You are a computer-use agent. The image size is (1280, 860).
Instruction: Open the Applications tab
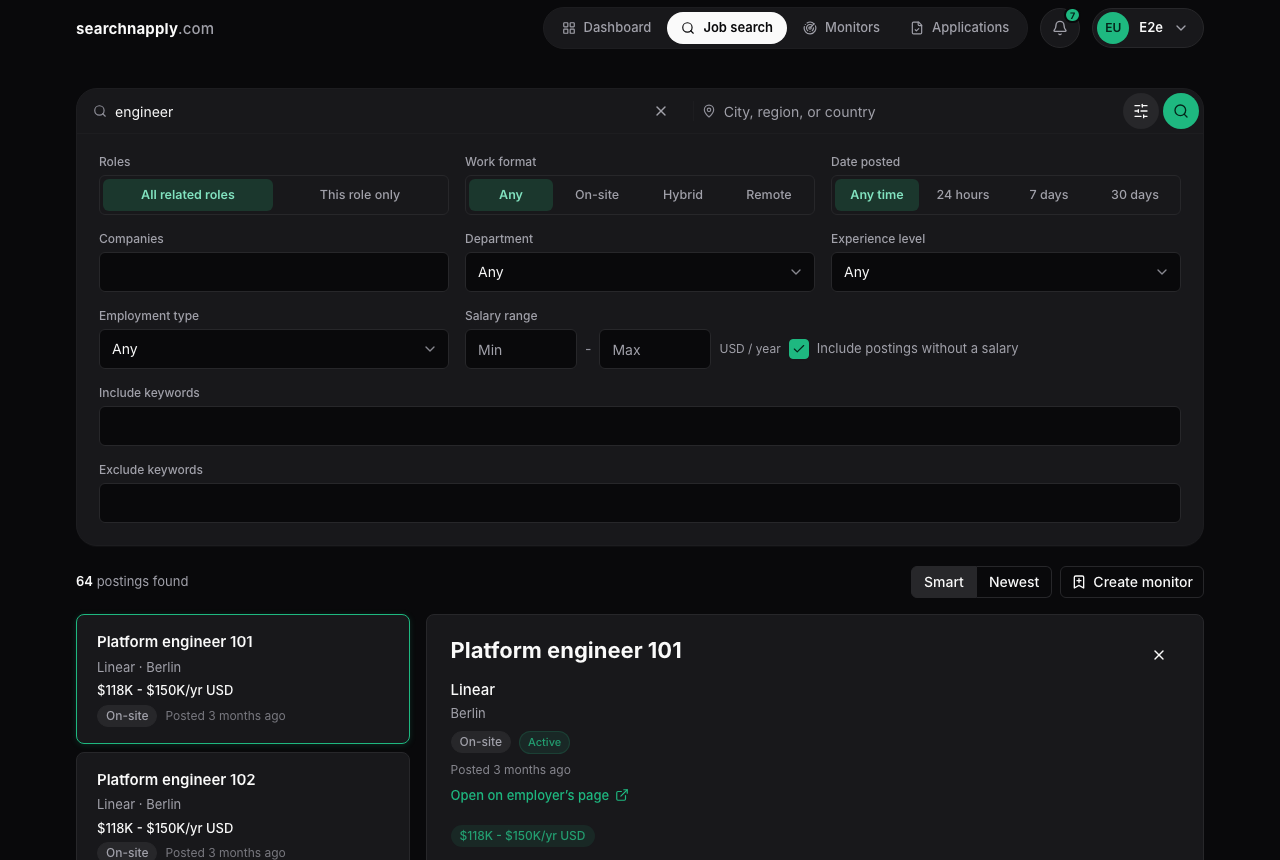coord(960,28)
